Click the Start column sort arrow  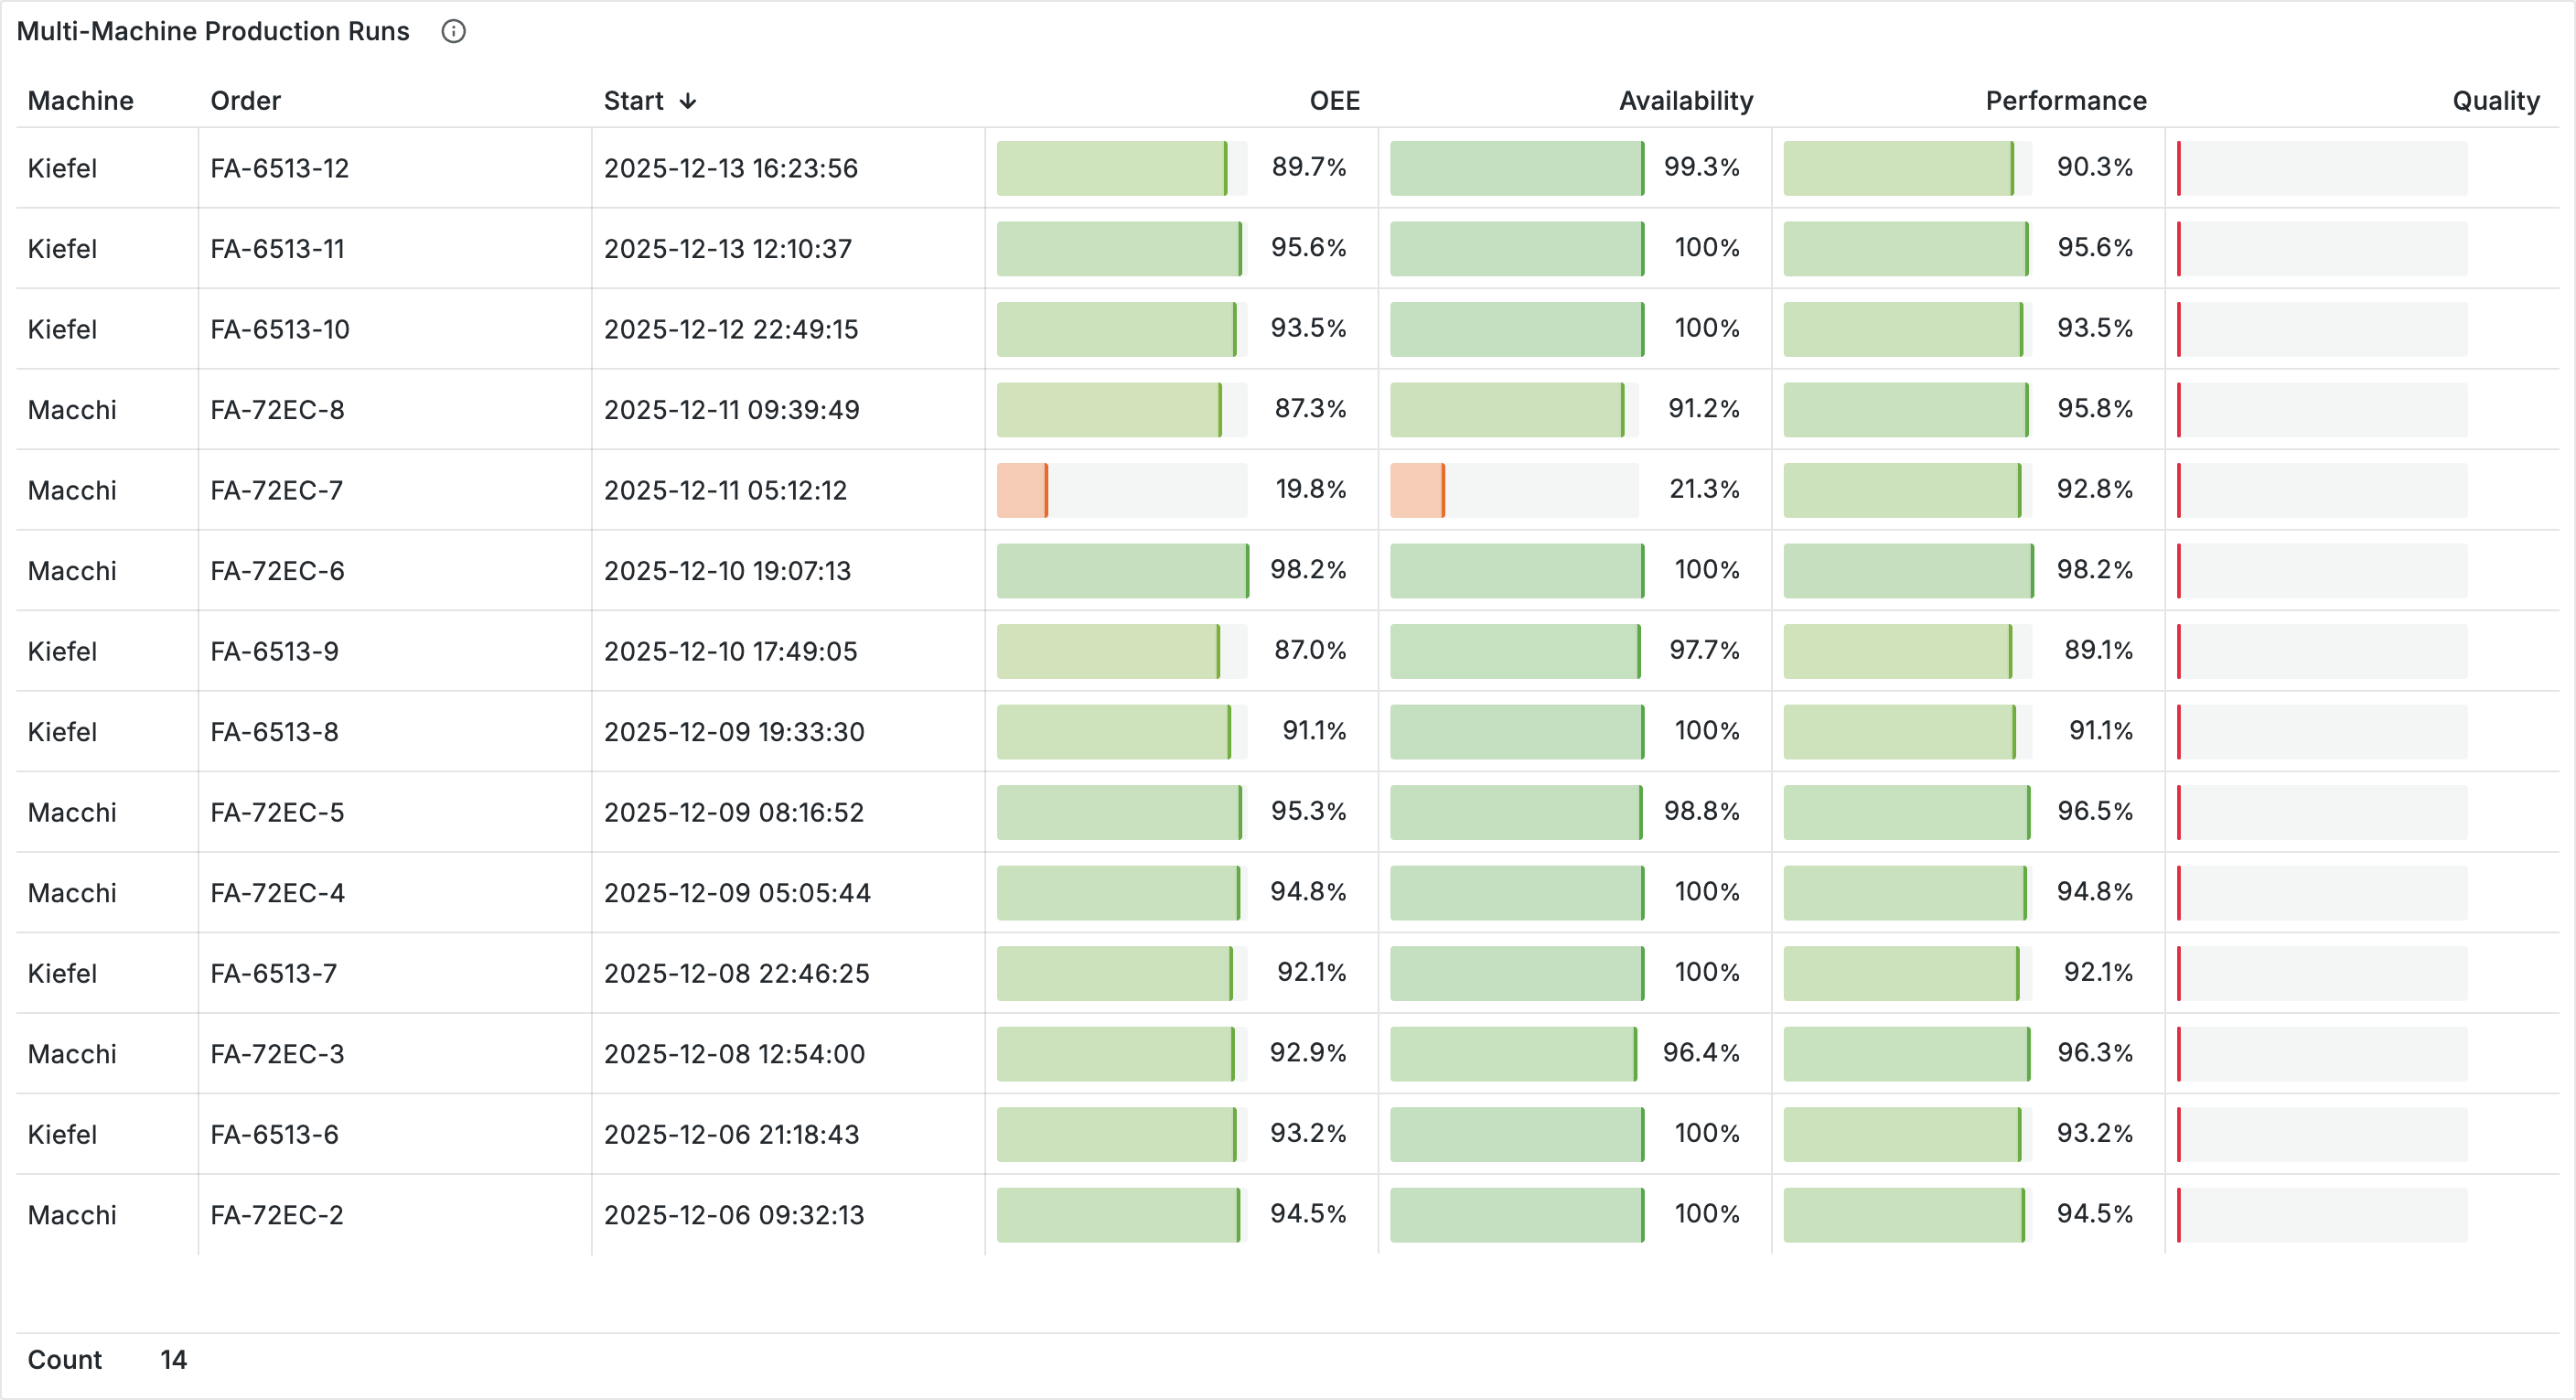(x=688, y=101)
